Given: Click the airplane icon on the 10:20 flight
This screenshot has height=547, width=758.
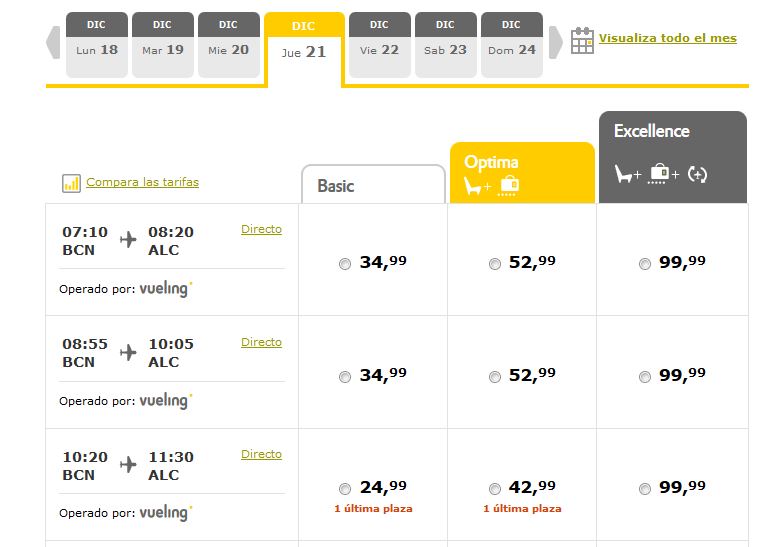Looking at the screenshot, I should [128, 465].
